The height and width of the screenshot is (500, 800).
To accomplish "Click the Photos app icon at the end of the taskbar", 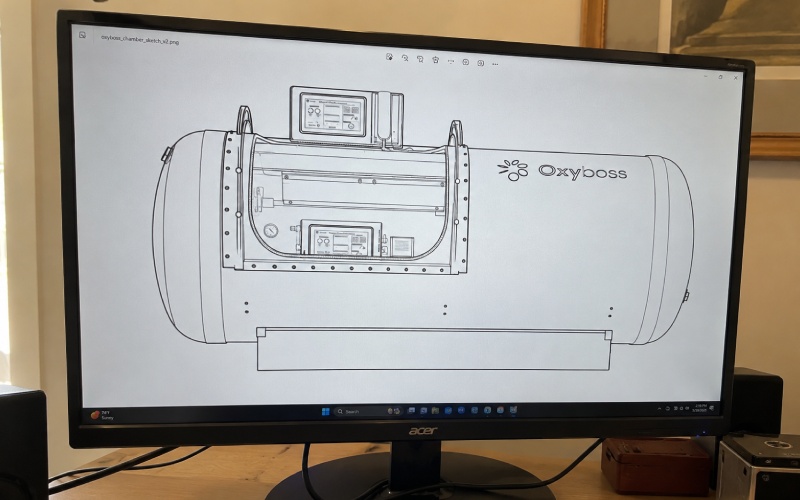I will coord(513,410).
